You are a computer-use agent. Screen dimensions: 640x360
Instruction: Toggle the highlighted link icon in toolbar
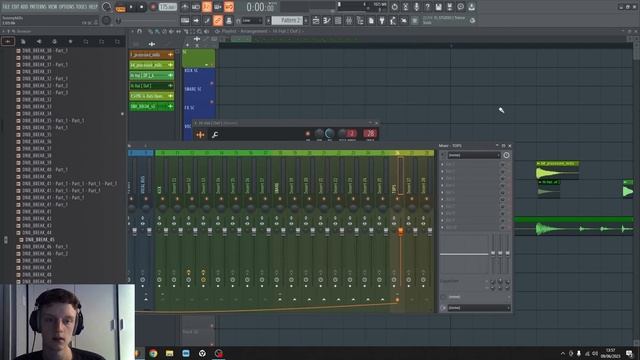pyautogui.click(x=218, y=20)
